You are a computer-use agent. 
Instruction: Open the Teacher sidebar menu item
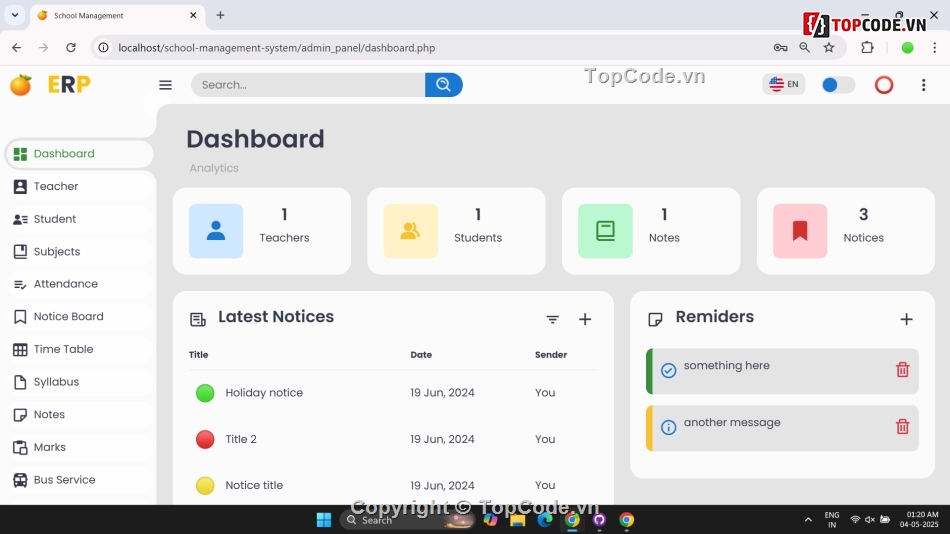56,187
